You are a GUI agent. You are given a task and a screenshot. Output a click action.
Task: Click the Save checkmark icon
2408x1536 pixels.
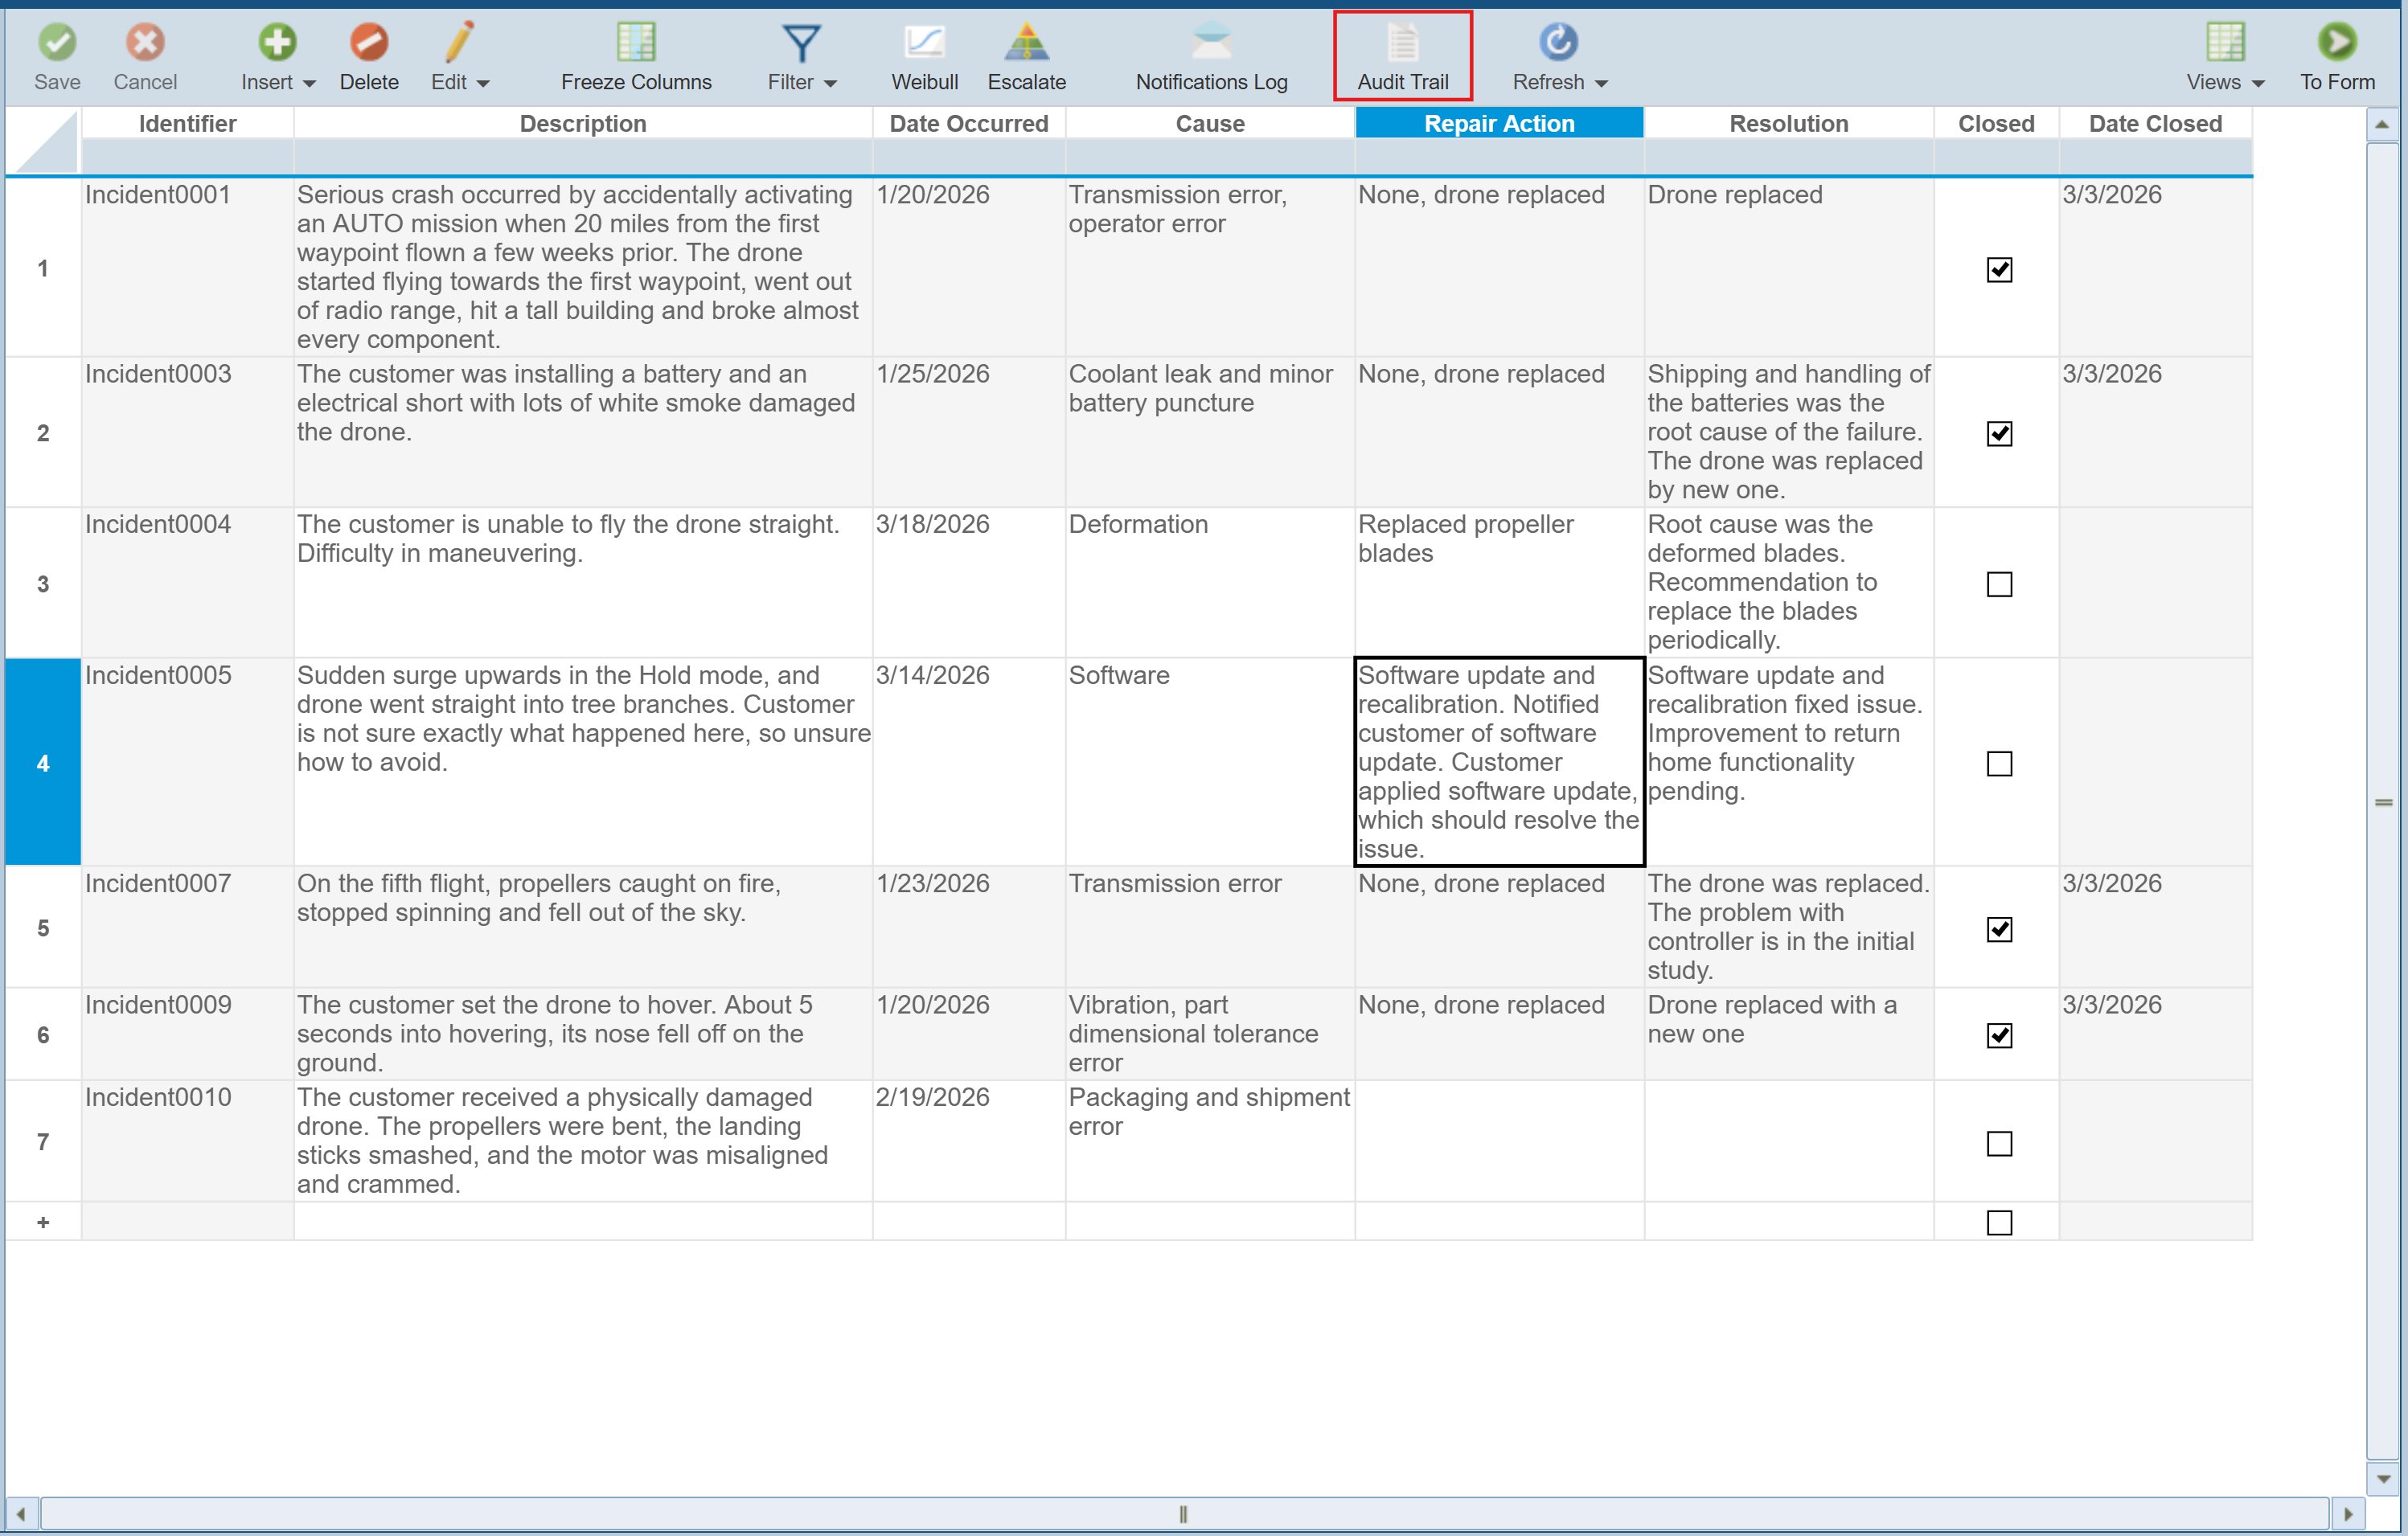click(57, 42)
